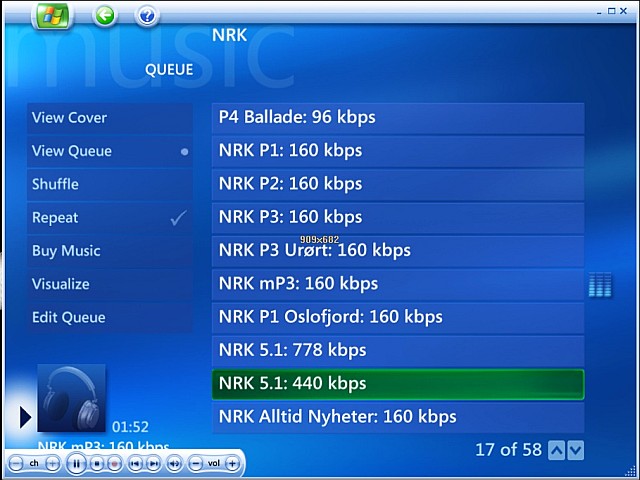The height and width of the screenshot is (480, 640).
Task: Raise volume with the vol plus button
Action: click(232, 464)
